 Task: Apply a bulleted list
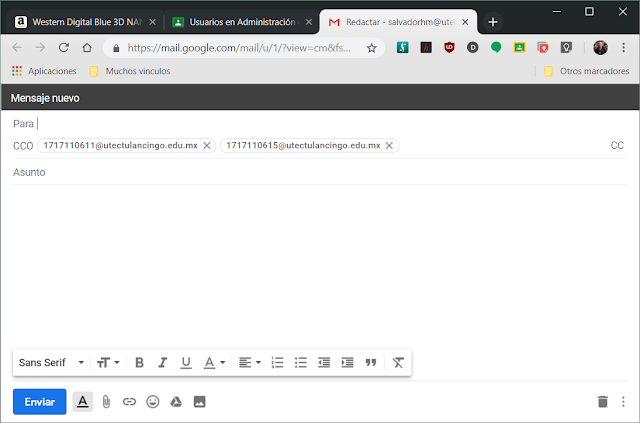coord(300,363)
